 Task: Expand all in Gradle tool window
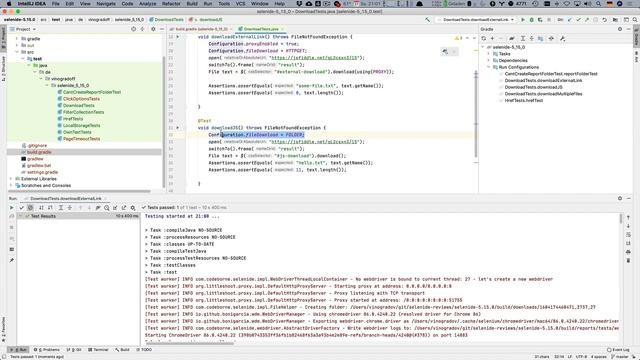coord(522,38)
